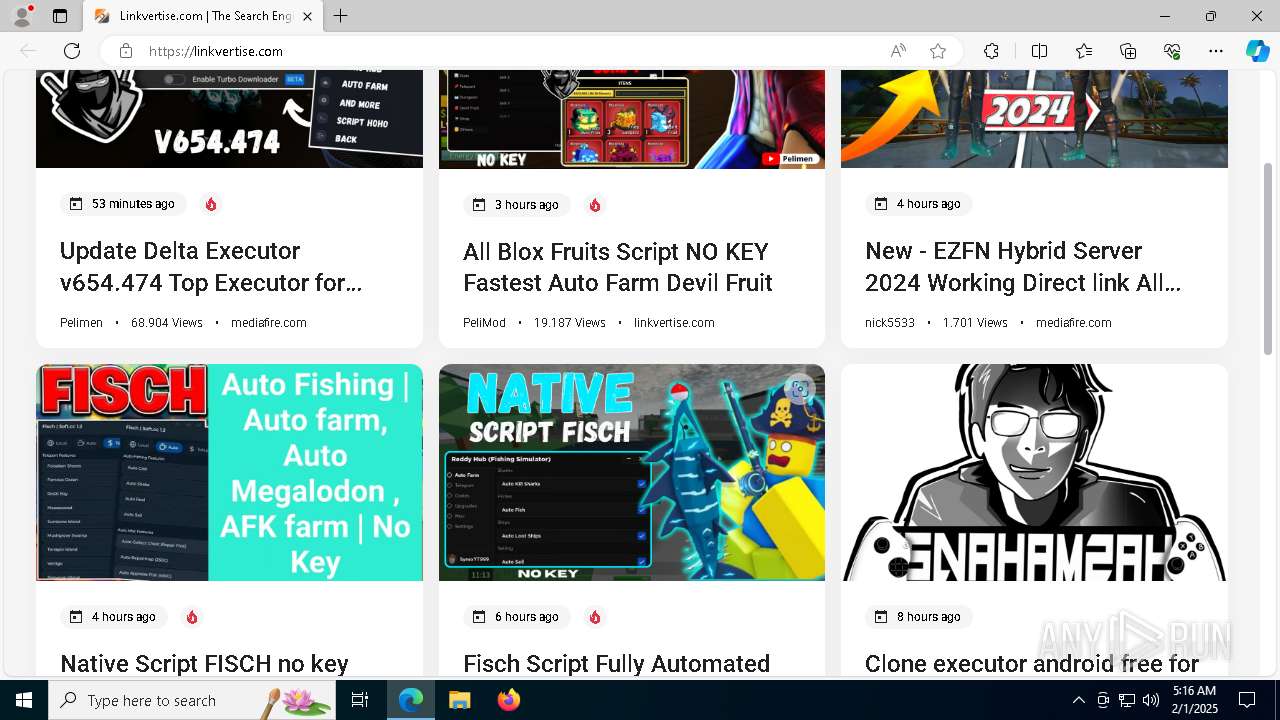
Task: Open the Extensions puzzle icon
Action: [x=991, y=51]
